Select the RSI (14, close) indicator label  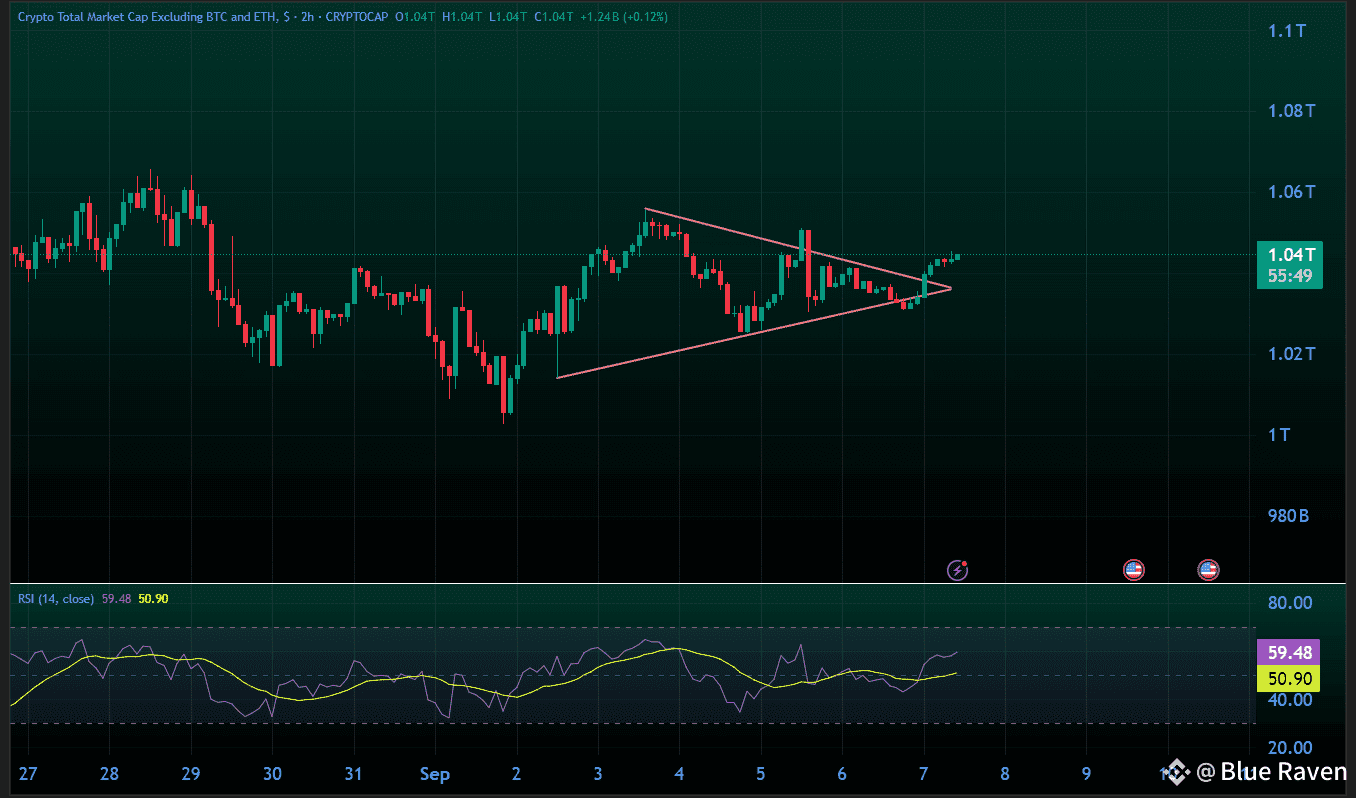tap(56, 598)
